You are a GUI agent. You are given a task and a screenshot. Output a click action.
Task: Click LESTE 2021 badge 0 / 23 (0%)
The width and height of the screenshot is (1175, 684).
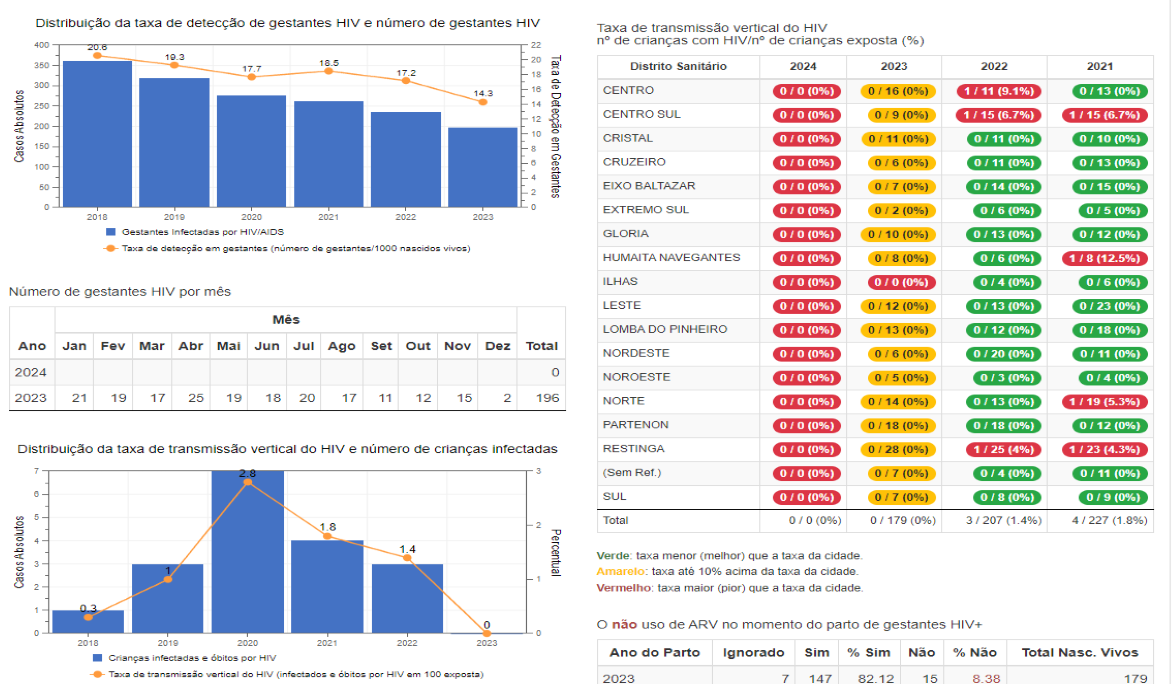(1109, 306)
